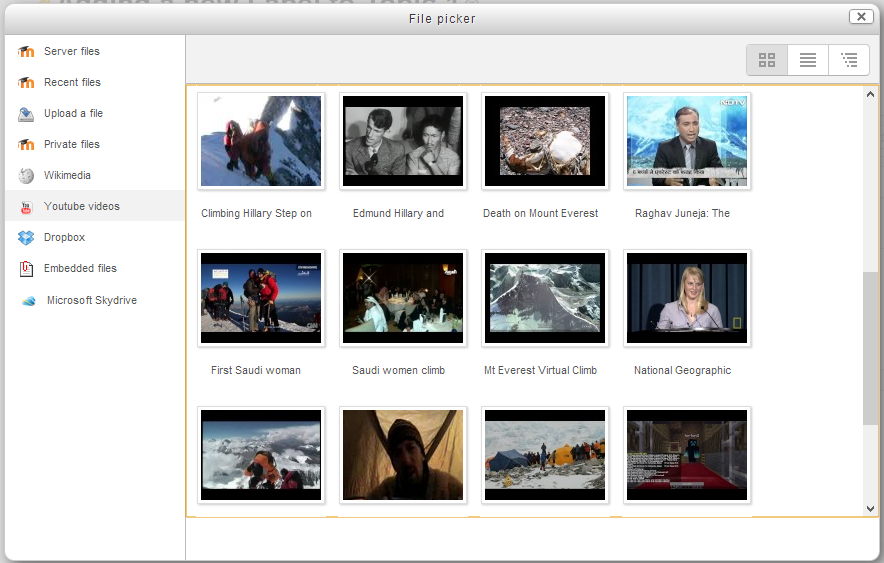Click the Upload a file icon
This screenshot has width=884, height=563.
(x=26, y=114)
